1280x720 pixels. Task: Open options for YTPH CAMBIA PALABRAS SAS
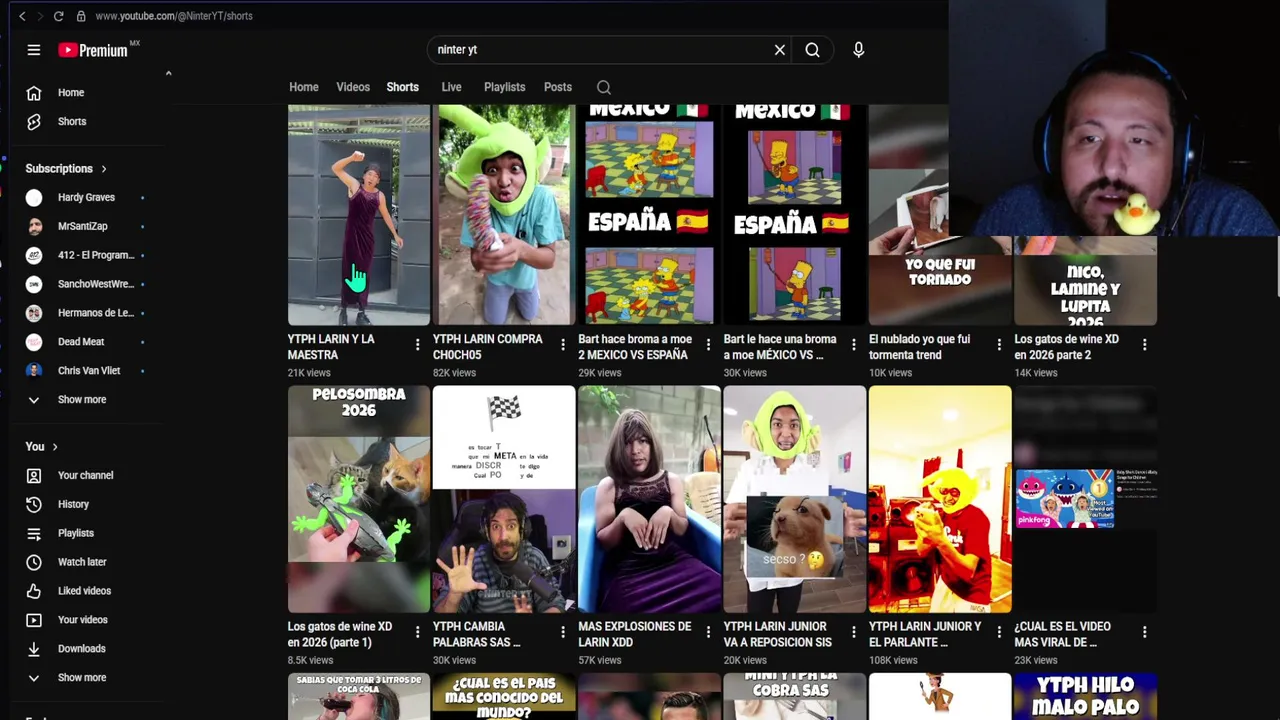(x=563, y=632)
